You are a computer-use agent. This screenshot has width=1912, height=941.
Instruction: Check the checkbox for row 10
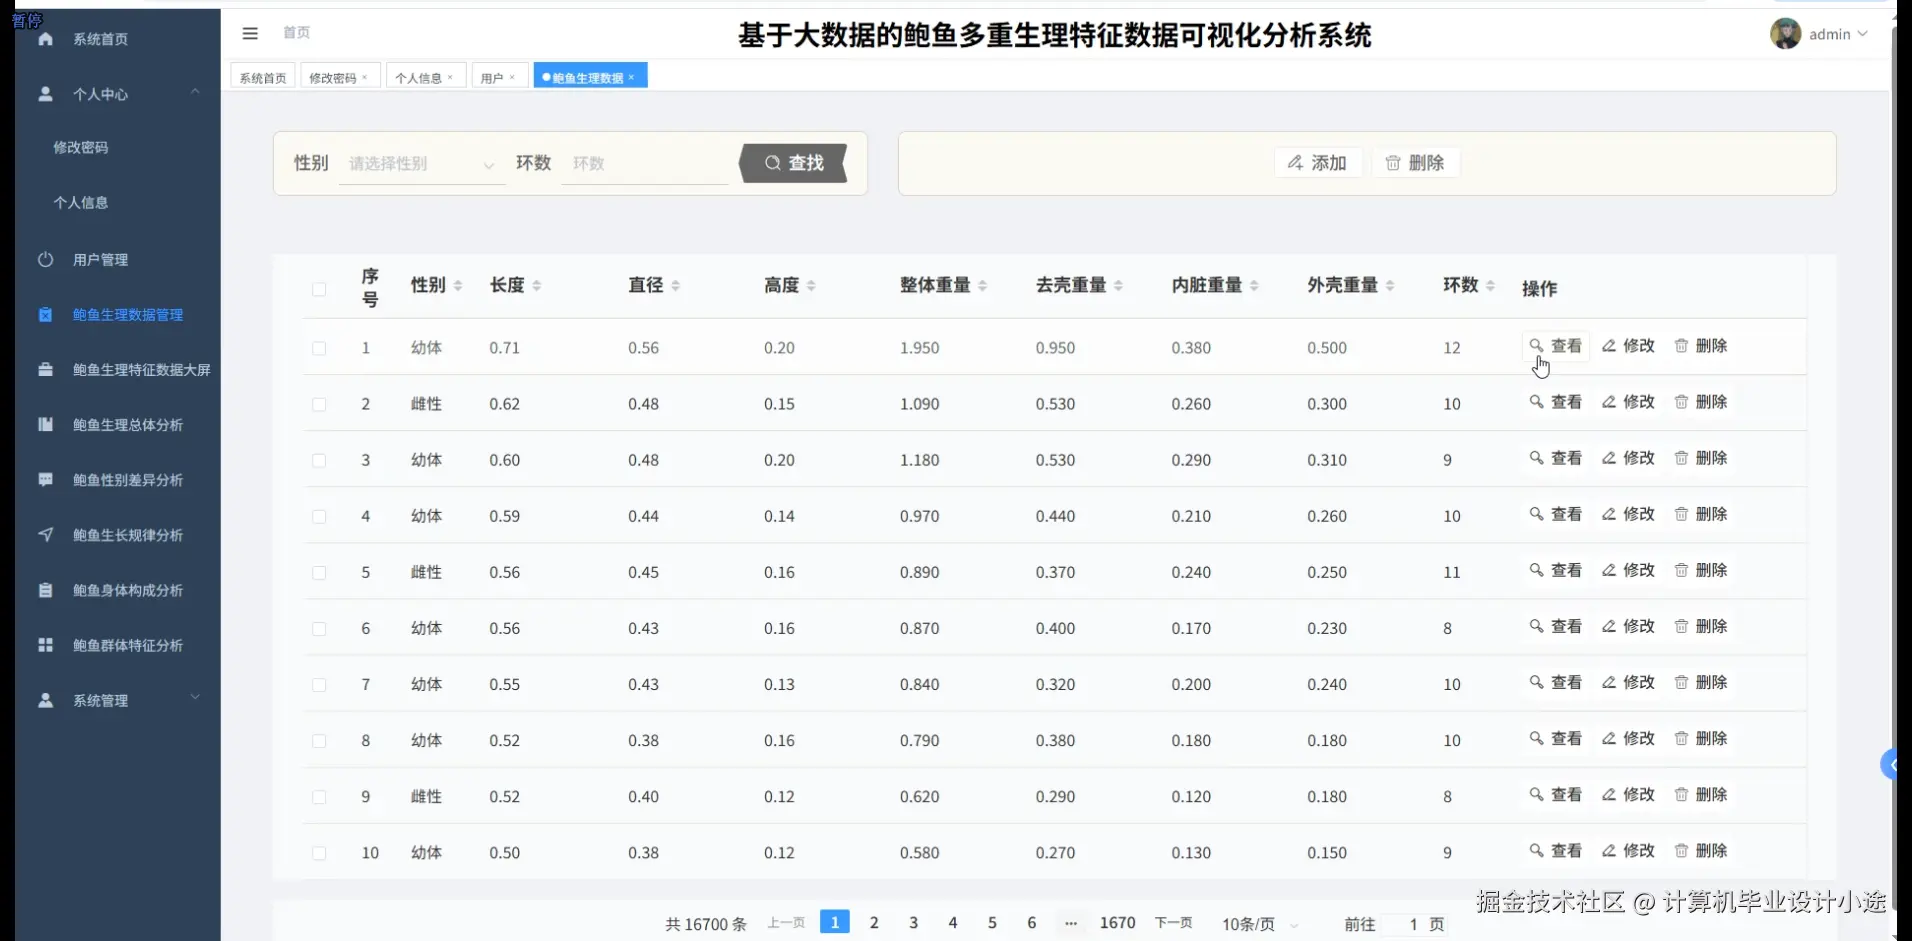[x=319, y=853]
